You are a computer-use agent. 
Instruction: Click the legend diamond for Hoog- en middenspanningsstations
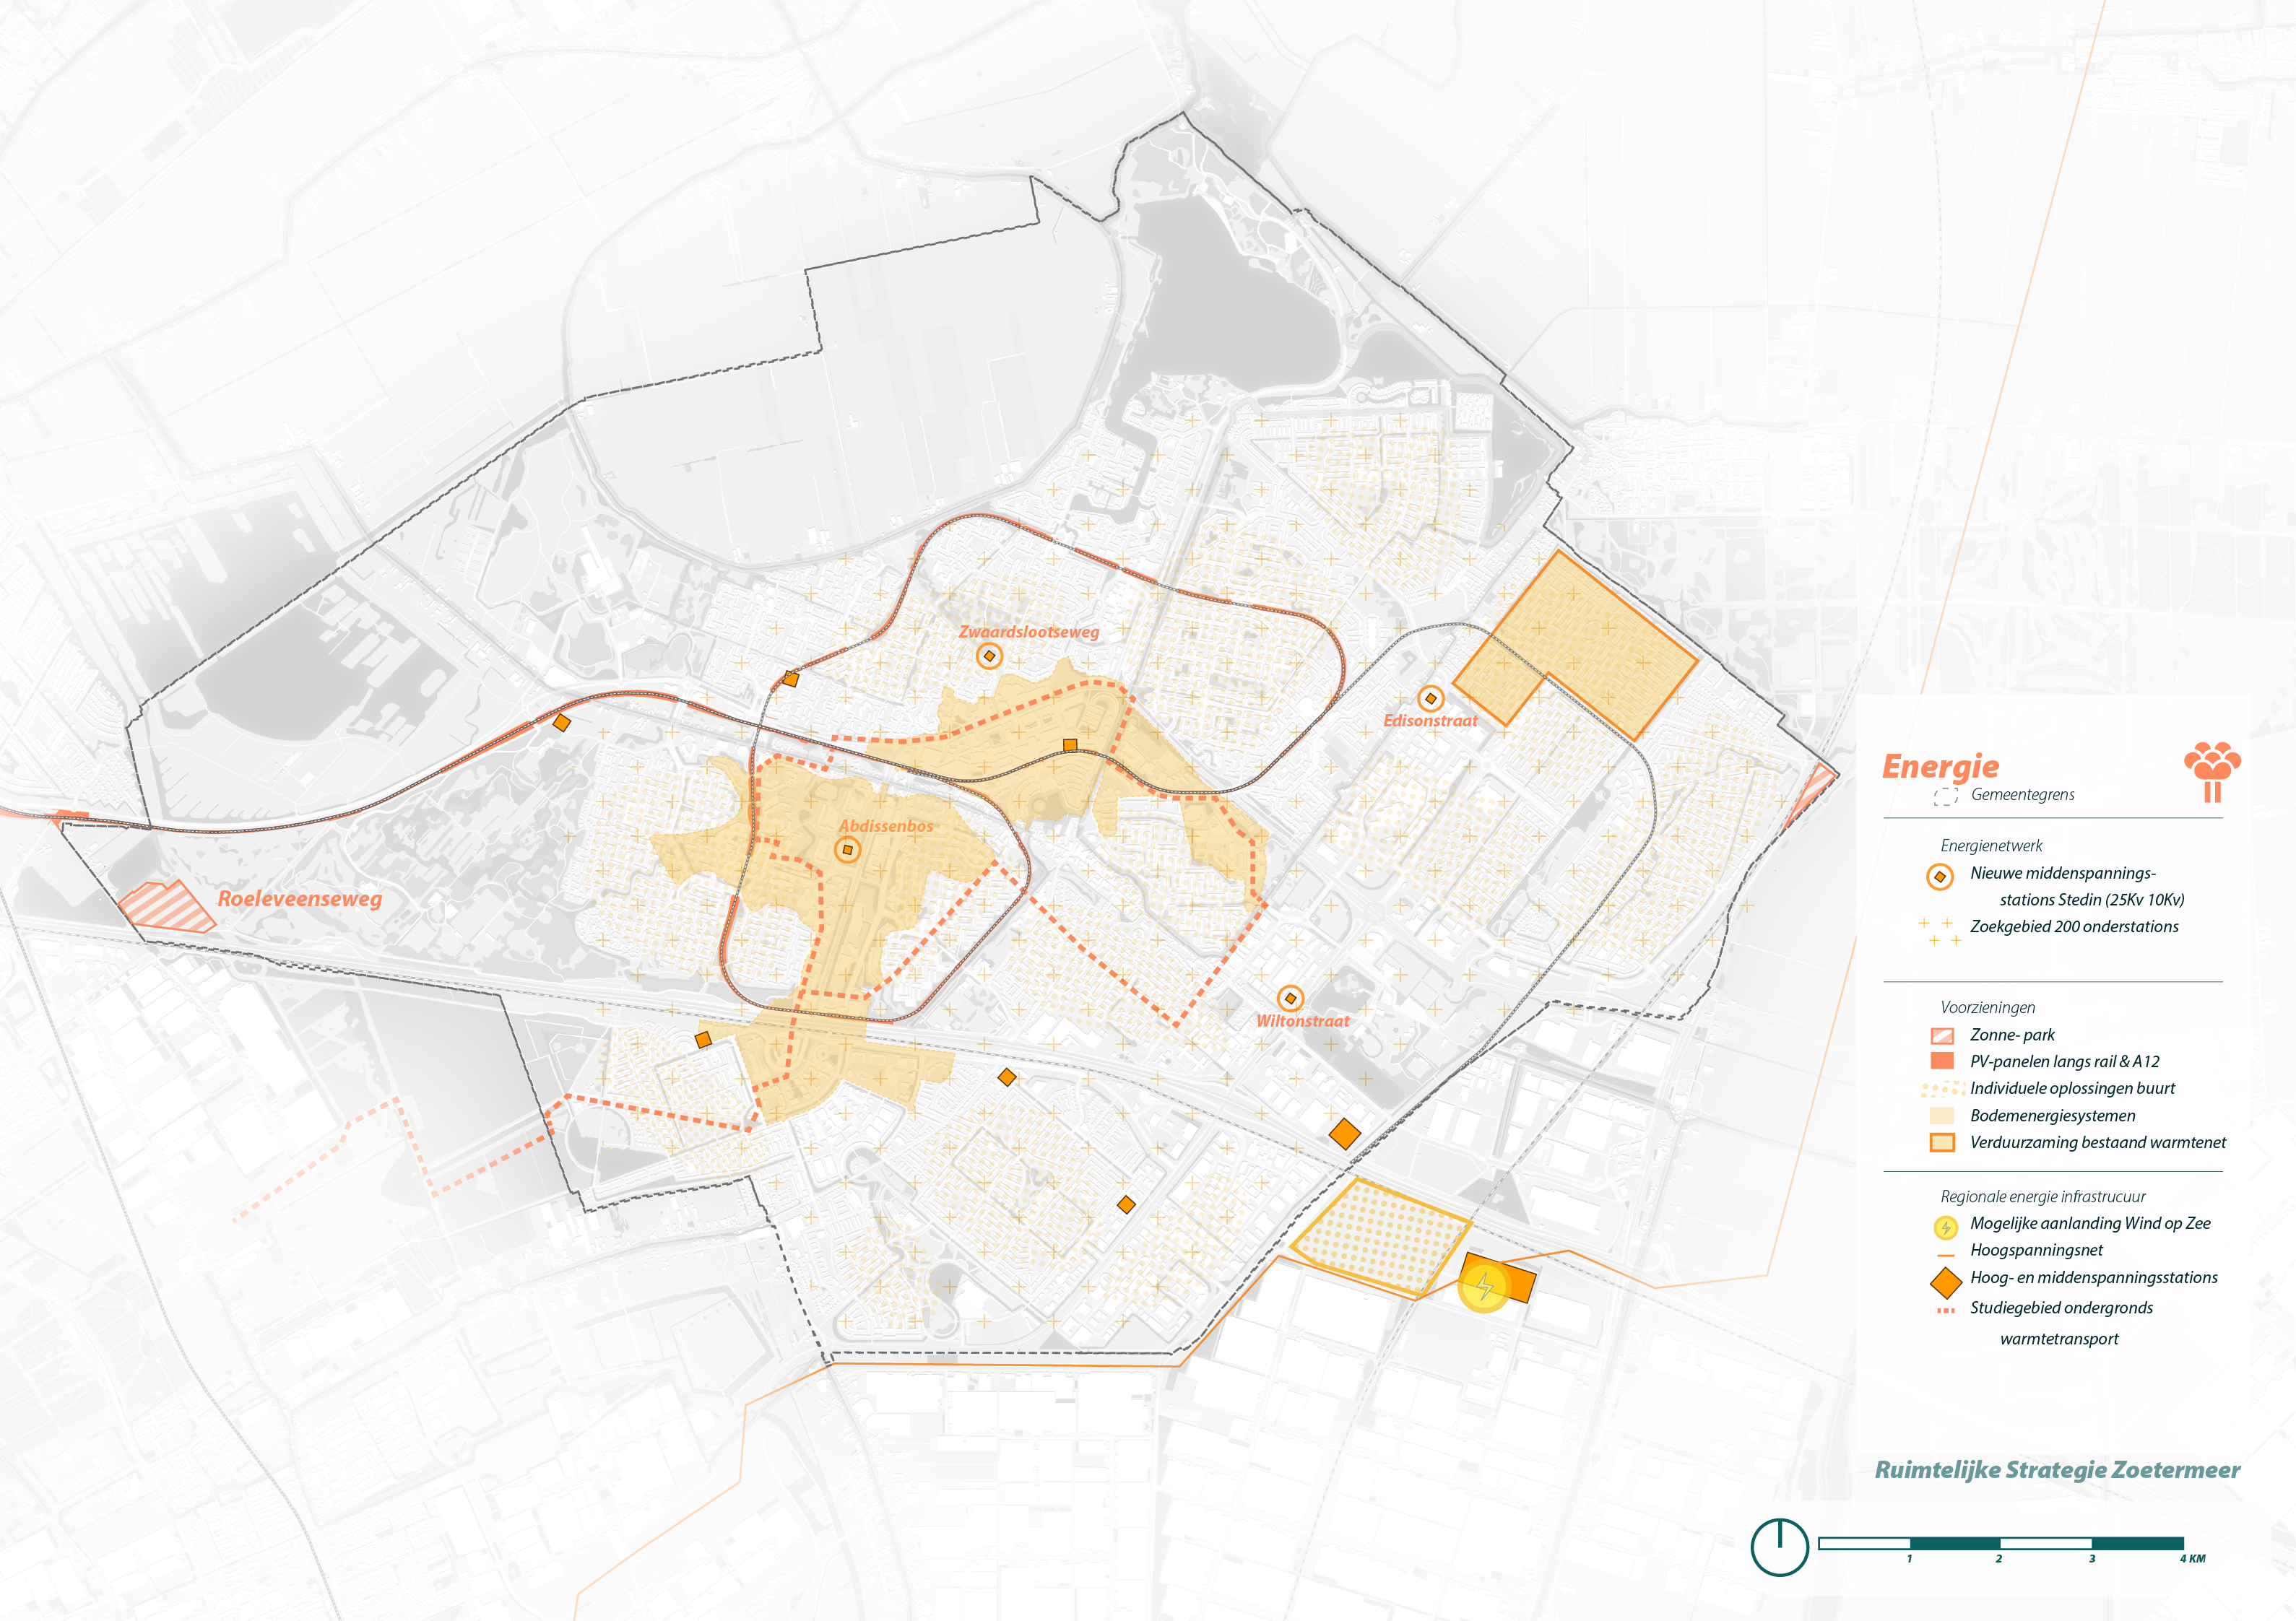[x=1945, y=1282]
